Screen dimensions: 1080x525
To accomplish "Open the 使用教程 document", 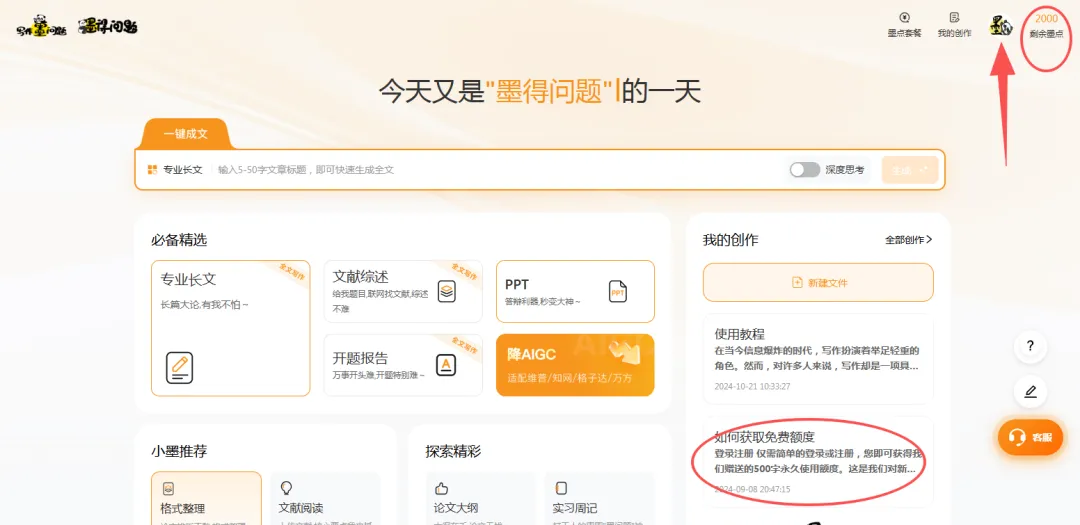I will 818,358.
